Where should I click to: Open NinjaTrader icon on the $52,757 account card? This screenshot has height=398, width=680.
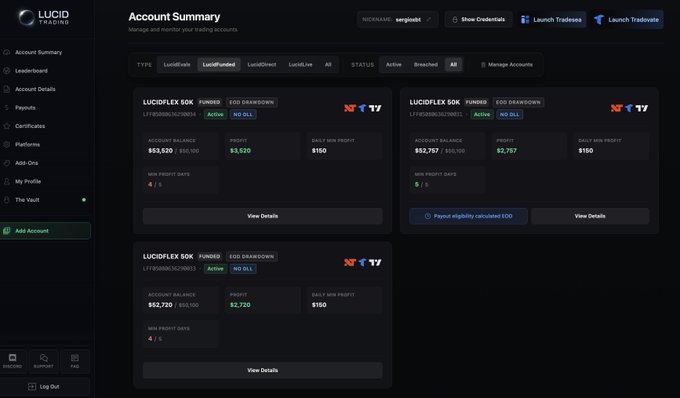[617, 108]
